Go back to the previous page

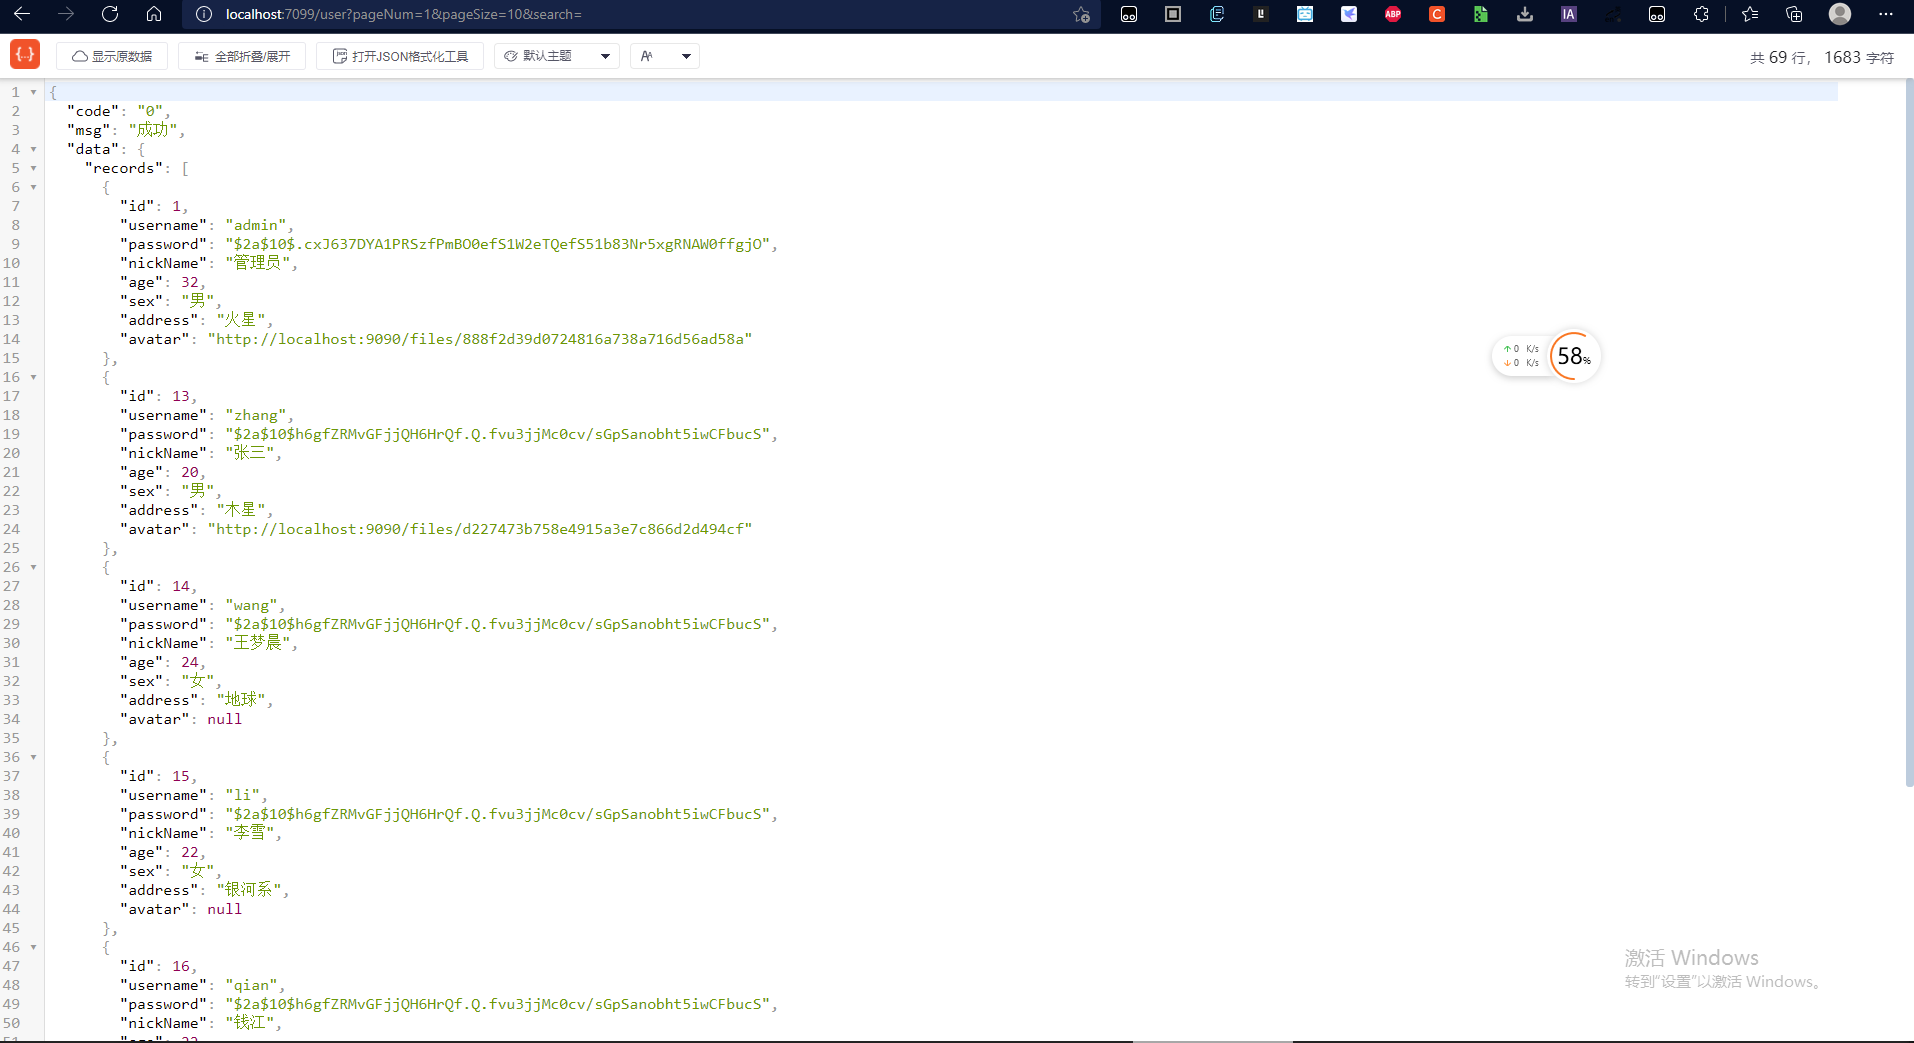[x=22, y=14]
